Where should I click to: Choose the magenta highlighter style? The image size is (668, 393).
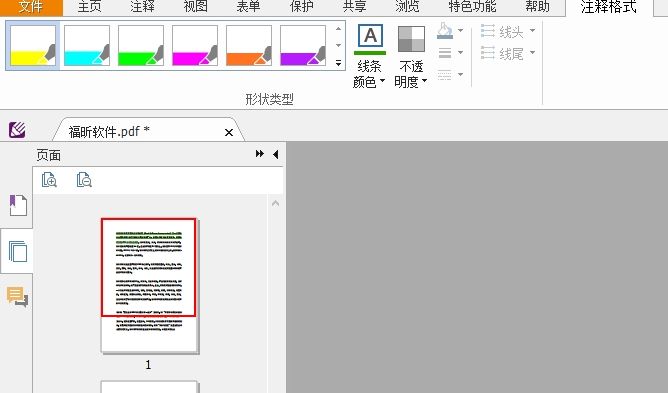[195, 46]
